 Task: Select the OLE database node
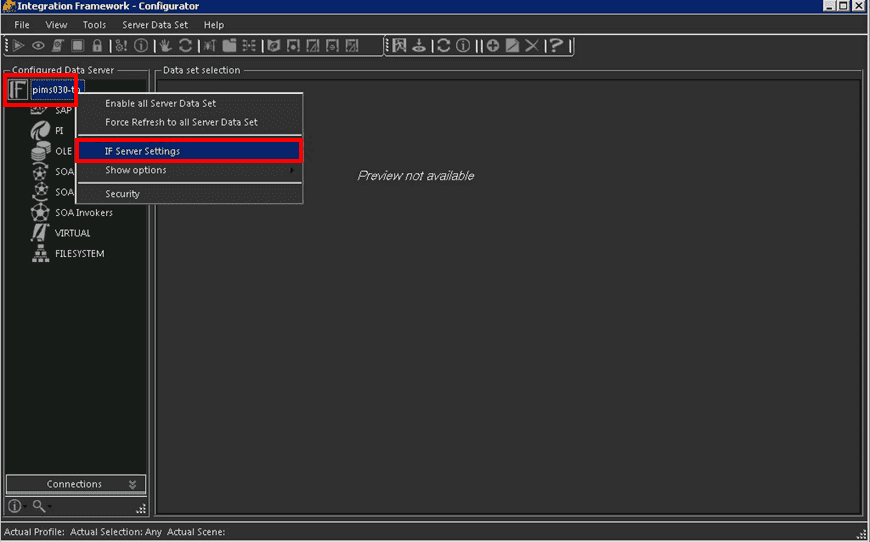(63, 151)
